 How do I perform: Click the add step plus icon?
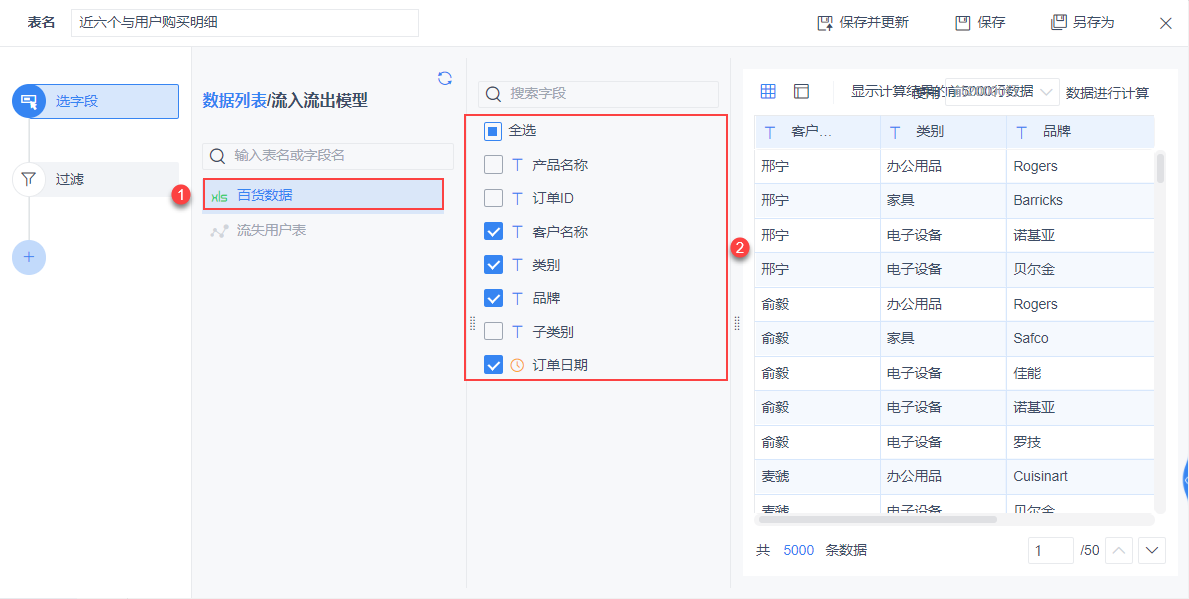29,257
